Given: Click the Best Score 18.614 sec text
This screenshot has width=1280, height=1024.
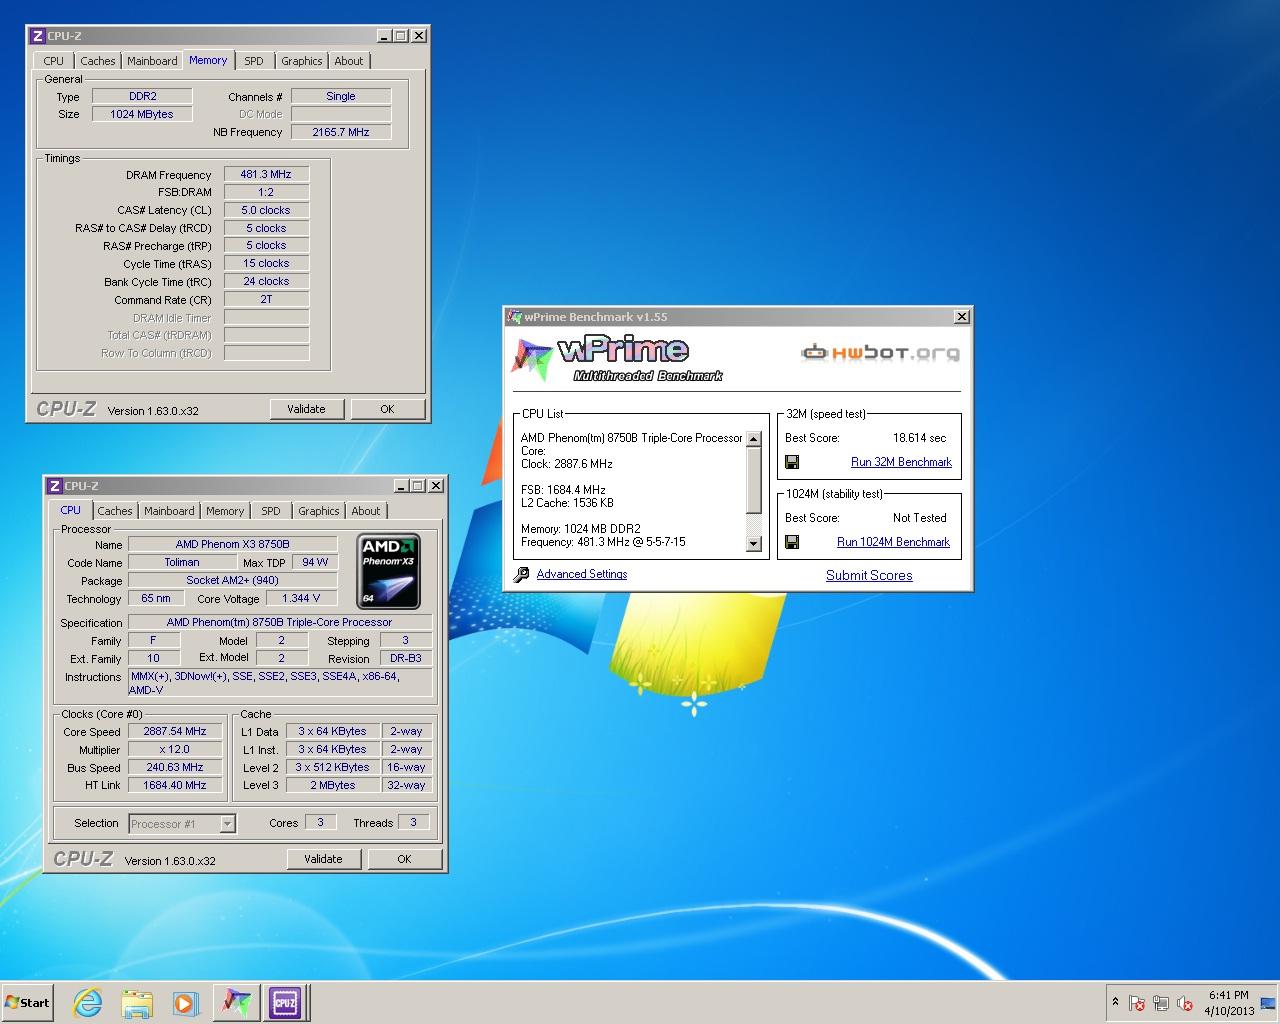Looking at the screenshot, I should click(x=919, y=438).
